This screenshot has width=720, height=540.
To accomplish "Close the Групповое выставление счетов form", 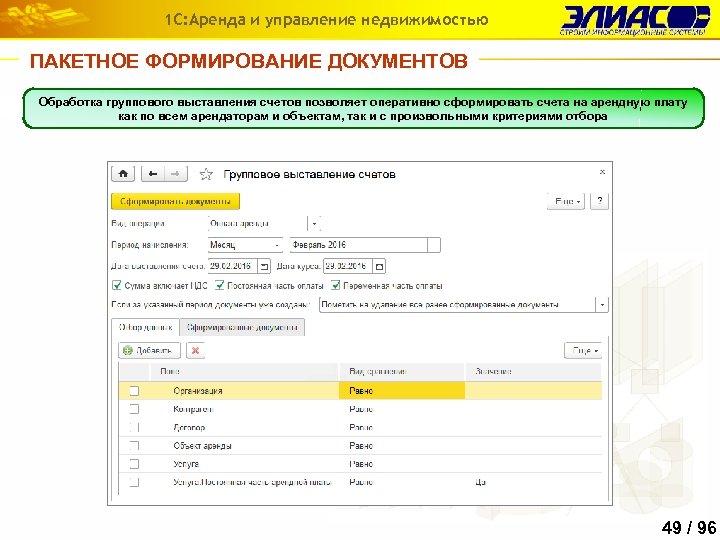I will 602,172.
